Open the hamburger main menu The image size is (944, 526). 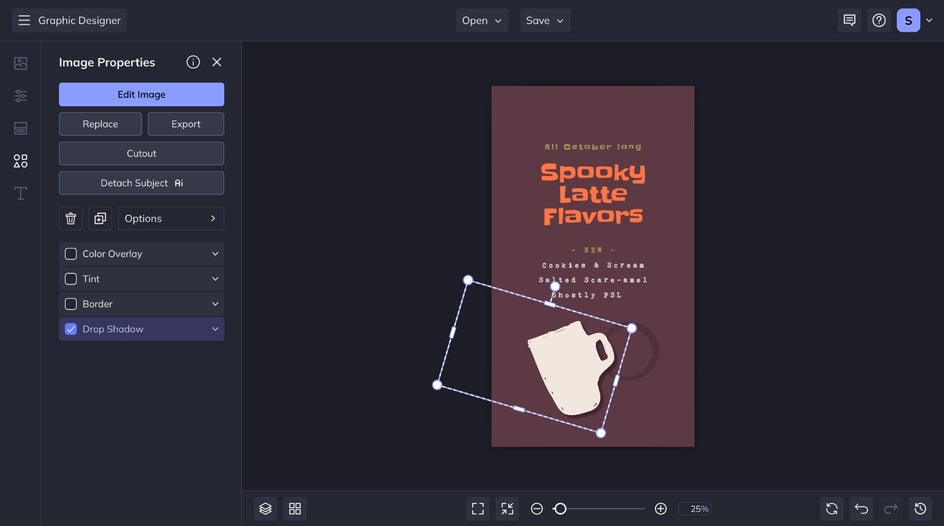click(24, 20)
